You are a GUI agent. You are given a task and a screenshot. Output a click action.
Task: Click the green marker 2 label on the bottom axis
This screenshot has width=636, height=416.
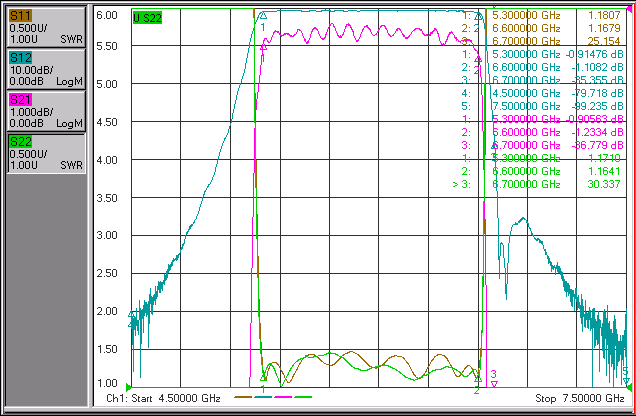click(x=477, y=390)
